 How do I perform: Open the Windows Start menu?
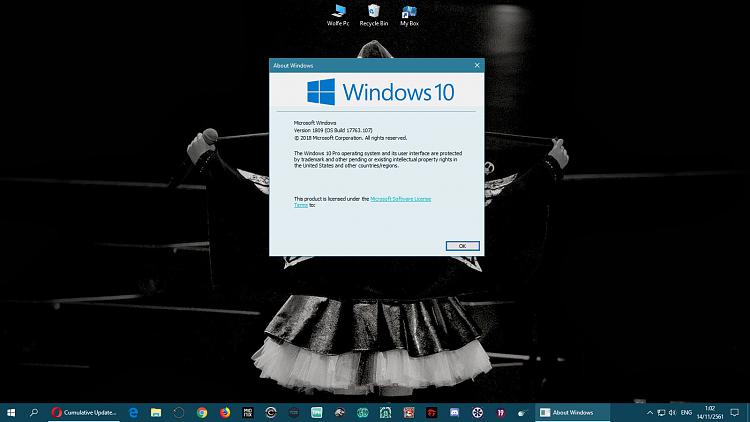(11, 412)
